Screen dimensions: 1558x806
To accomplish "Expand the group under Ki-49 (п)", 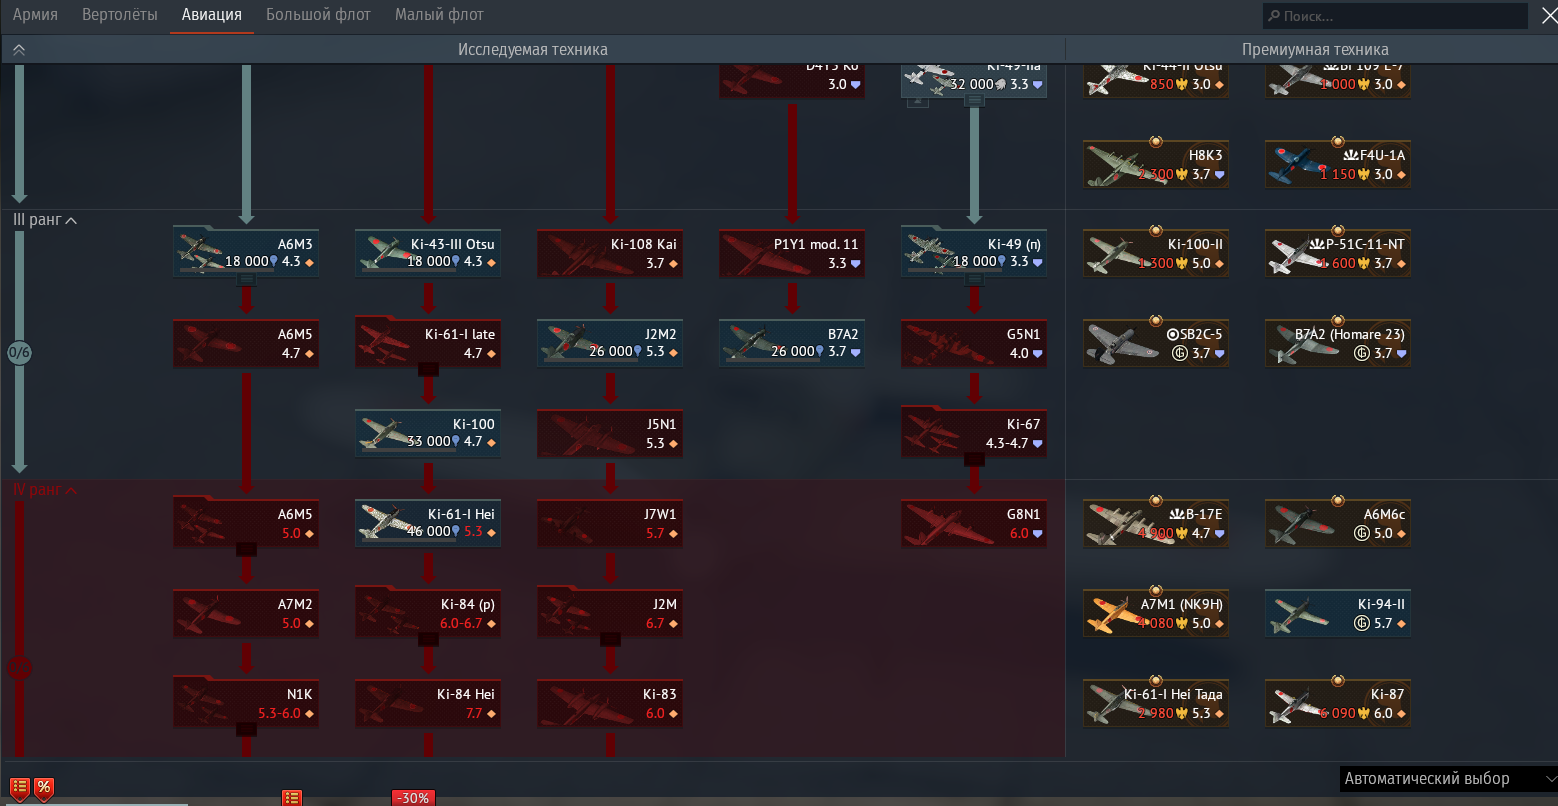I will 974,281.
